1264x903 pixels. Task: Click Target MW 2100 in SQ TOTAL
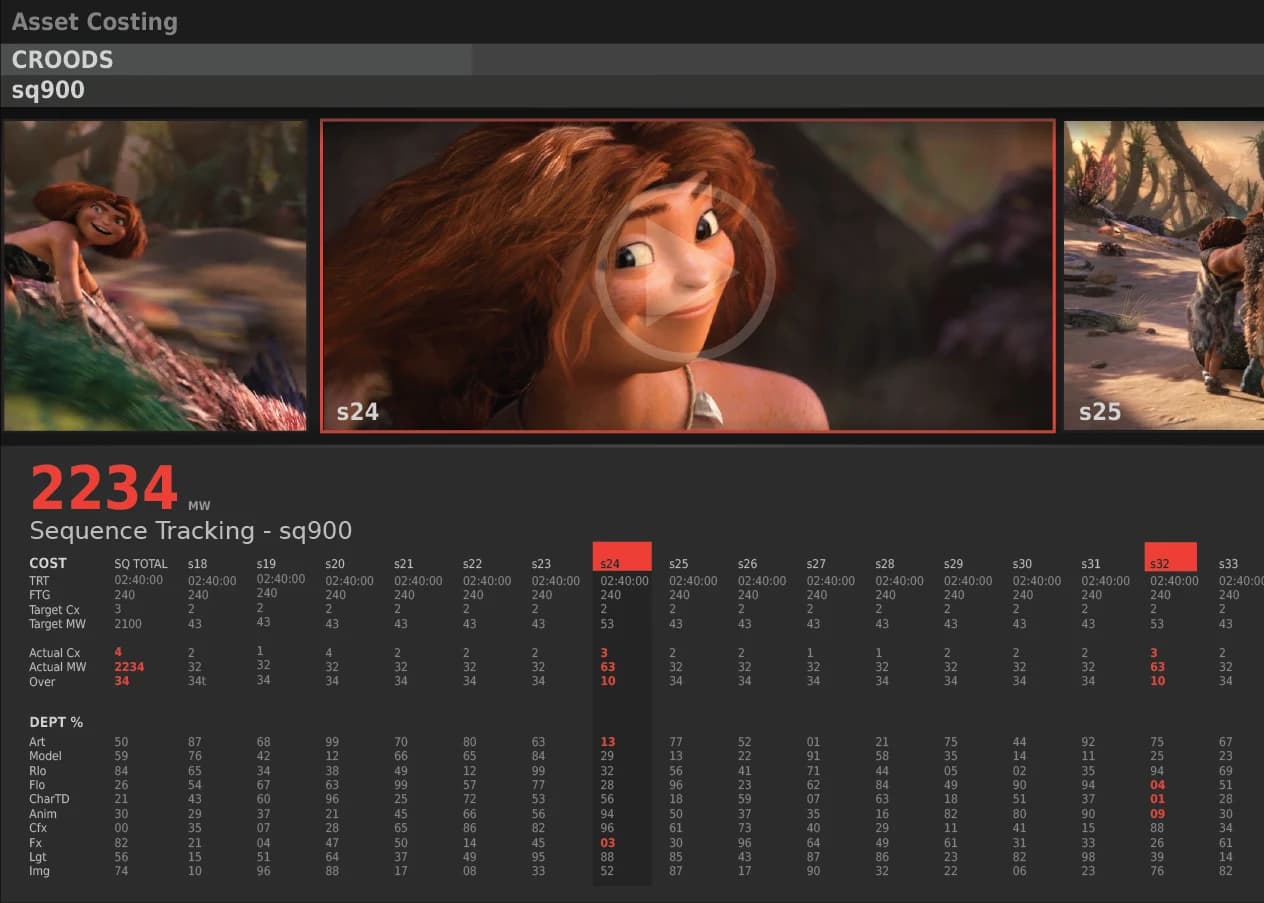point(128,624)
